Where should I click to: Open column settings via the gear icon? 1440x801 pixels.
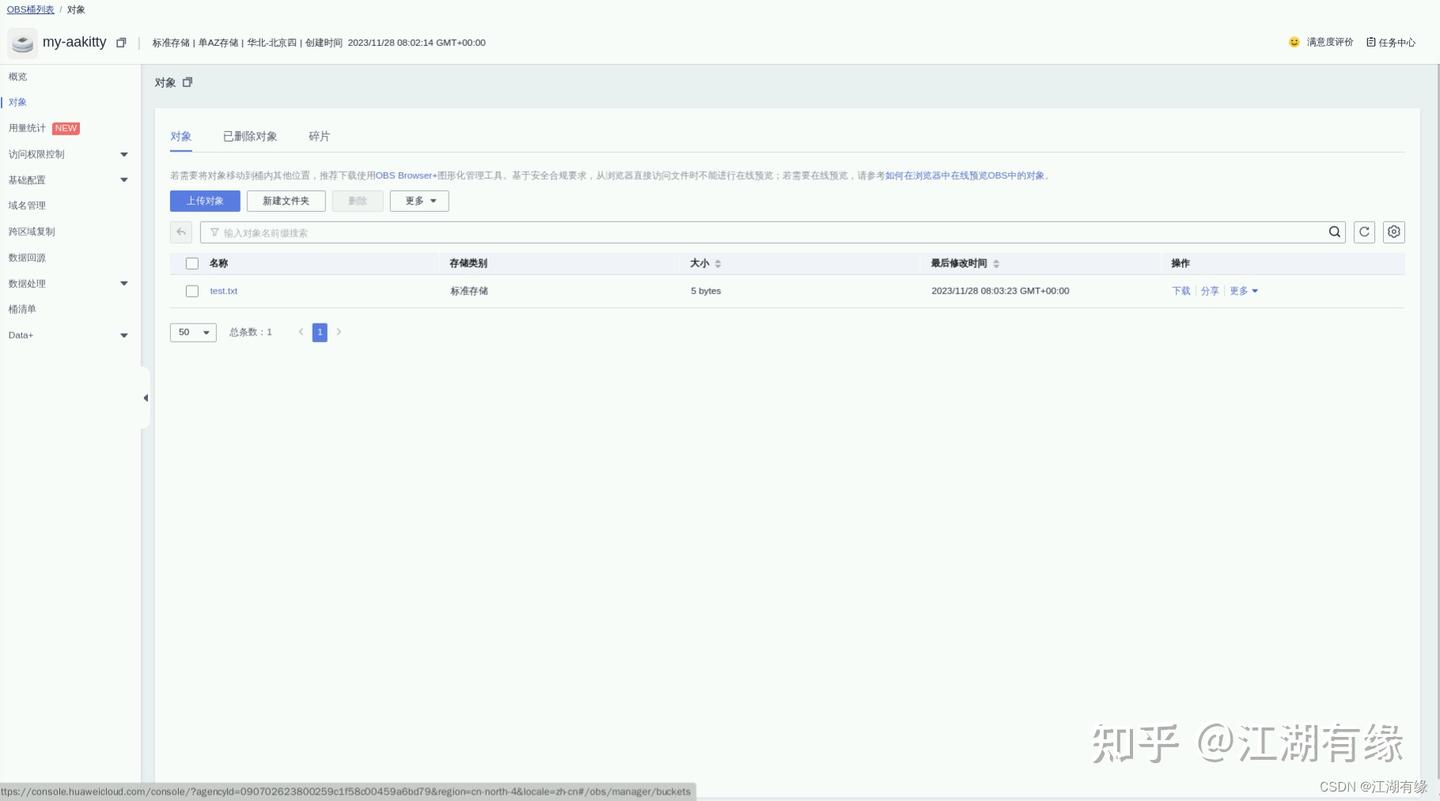click(1393, 231)
